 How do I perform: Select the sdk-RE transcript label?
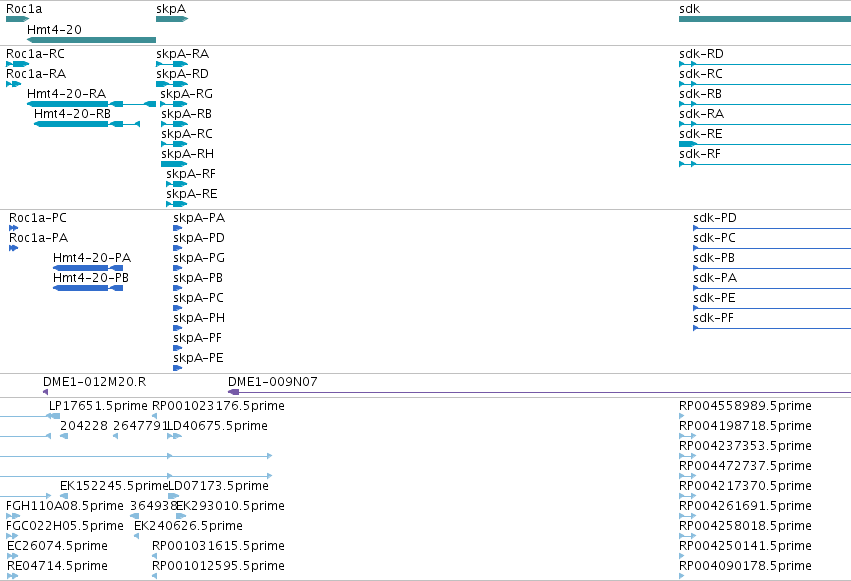coord(701,134)
